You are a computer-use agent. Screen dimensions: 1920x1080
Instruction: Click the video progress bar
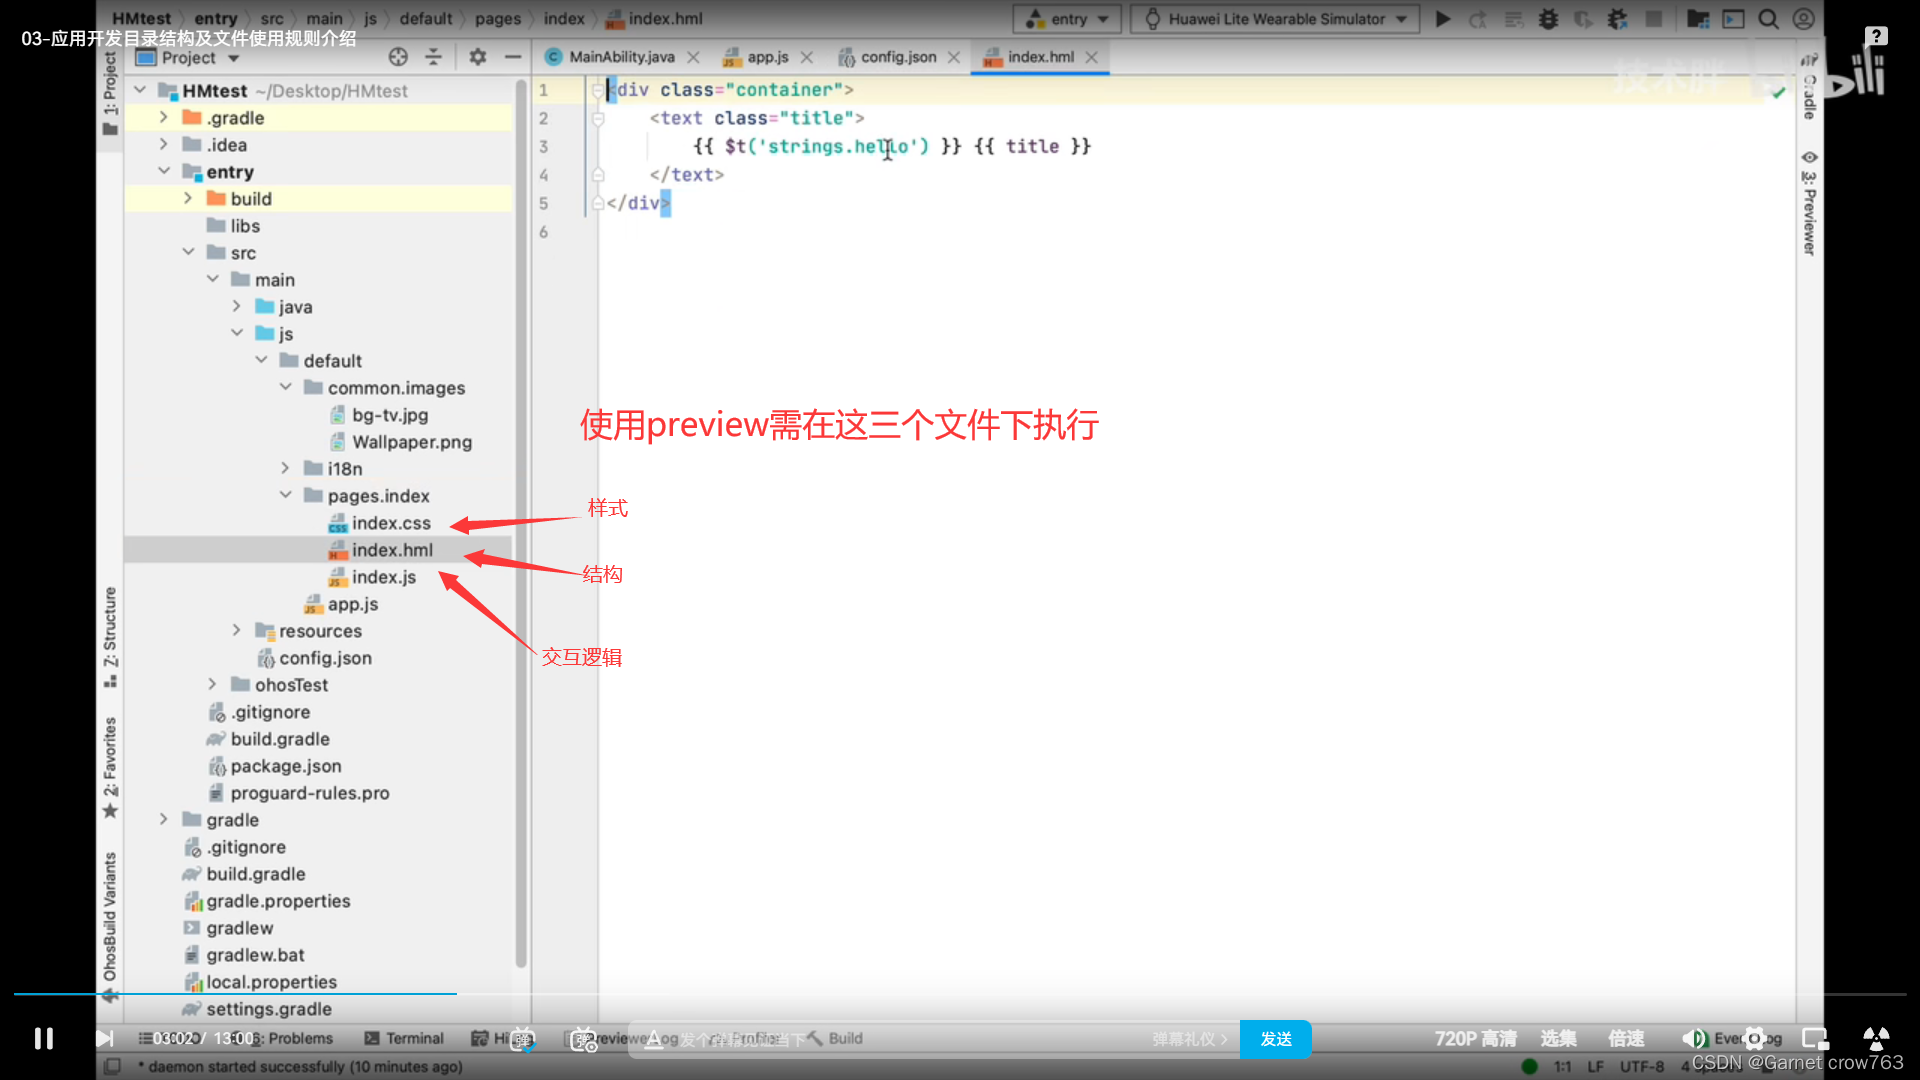tap(960, 994)
